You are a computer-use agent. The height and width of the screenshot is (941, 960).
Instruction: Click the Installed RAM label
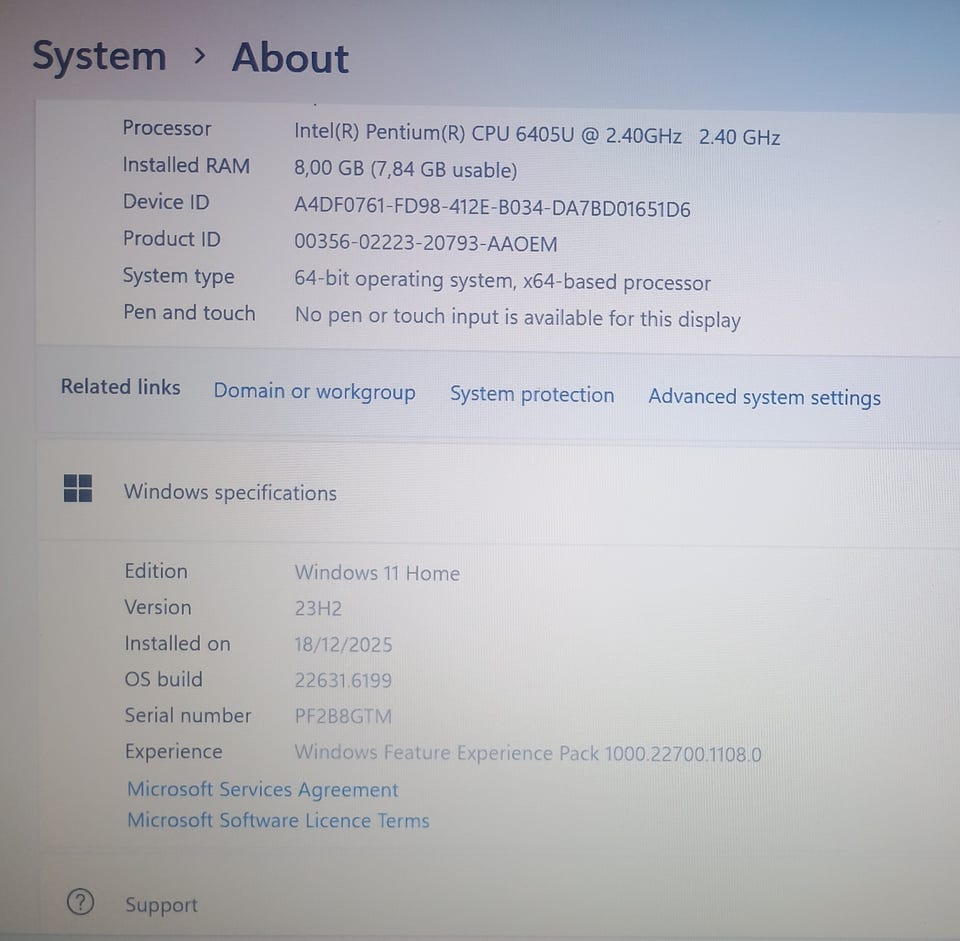[186, 165]
